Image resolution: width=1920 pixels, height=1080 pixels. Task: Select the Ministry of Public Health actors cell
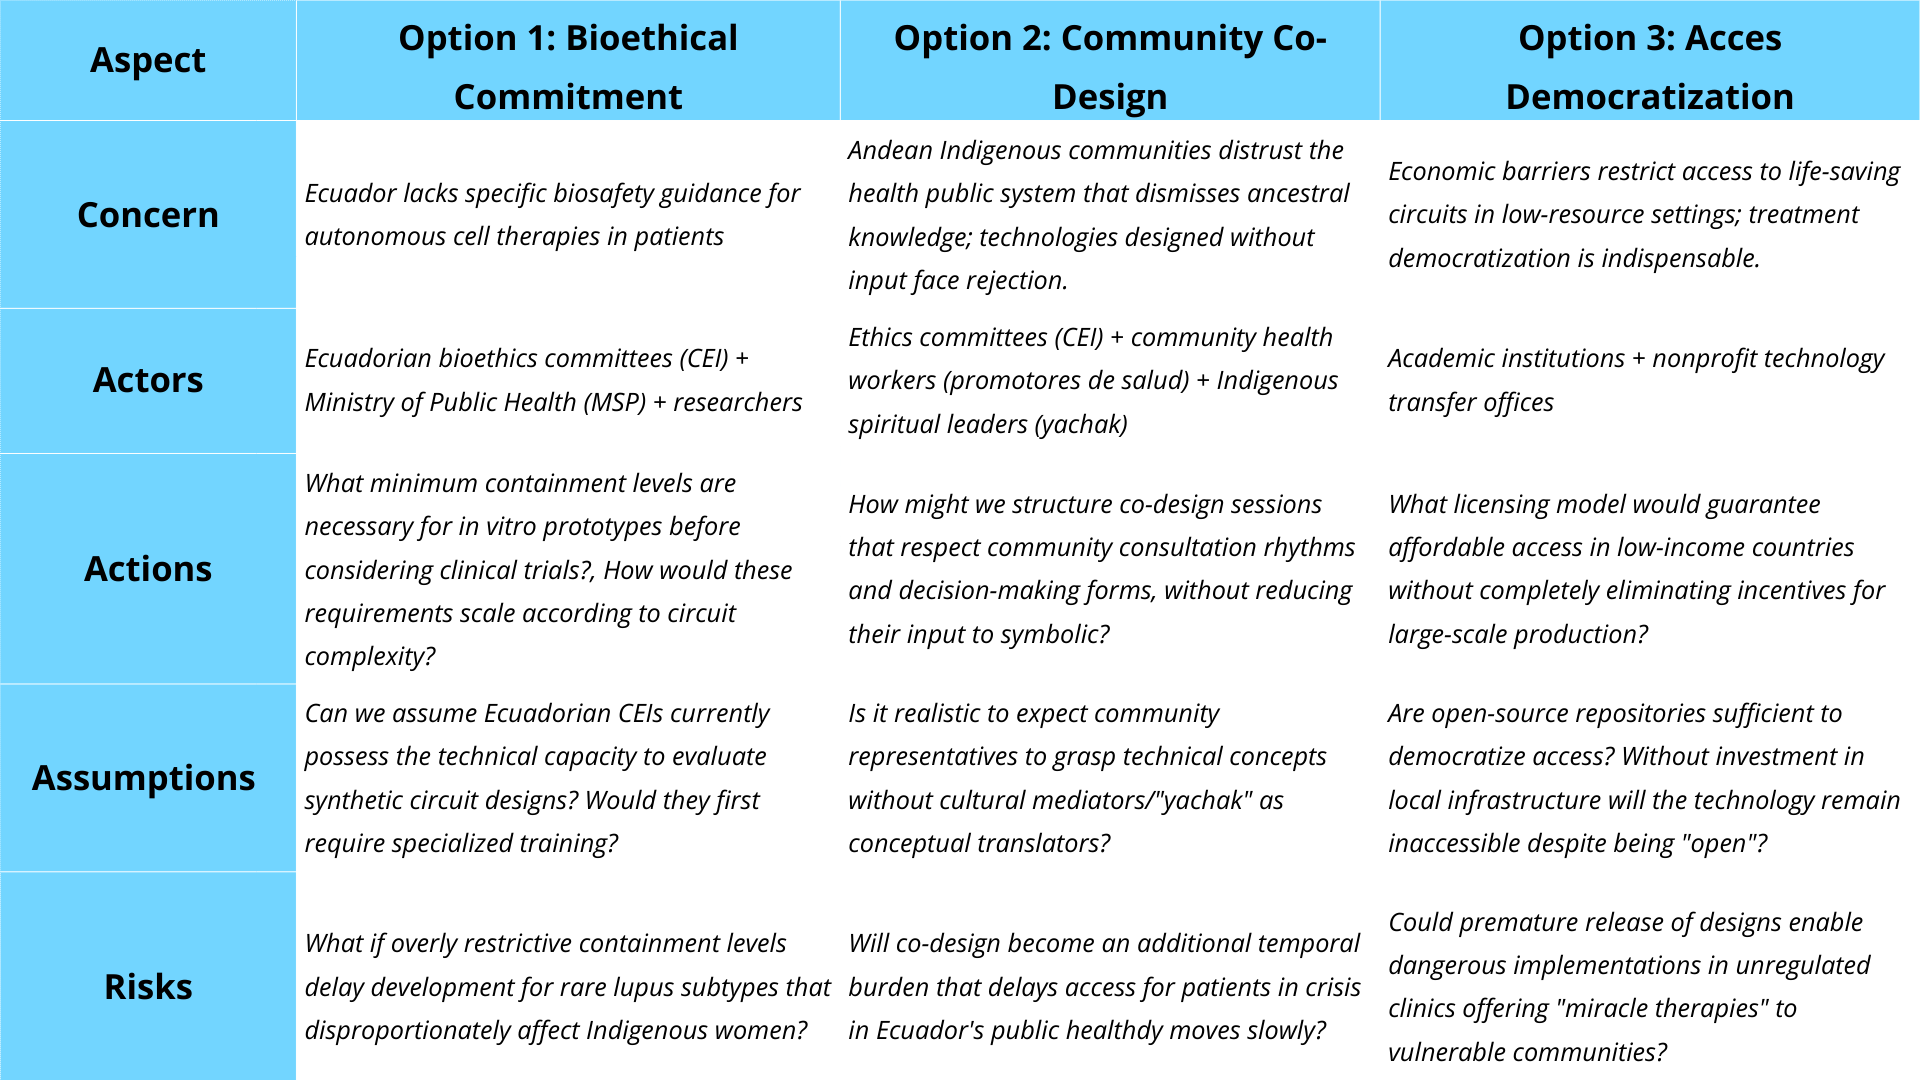pos(553,380)
